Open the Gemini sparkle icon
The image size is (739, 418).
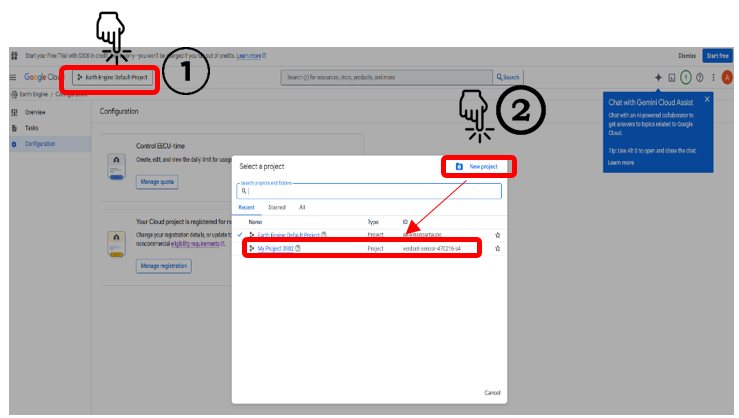tap(657, 77)
